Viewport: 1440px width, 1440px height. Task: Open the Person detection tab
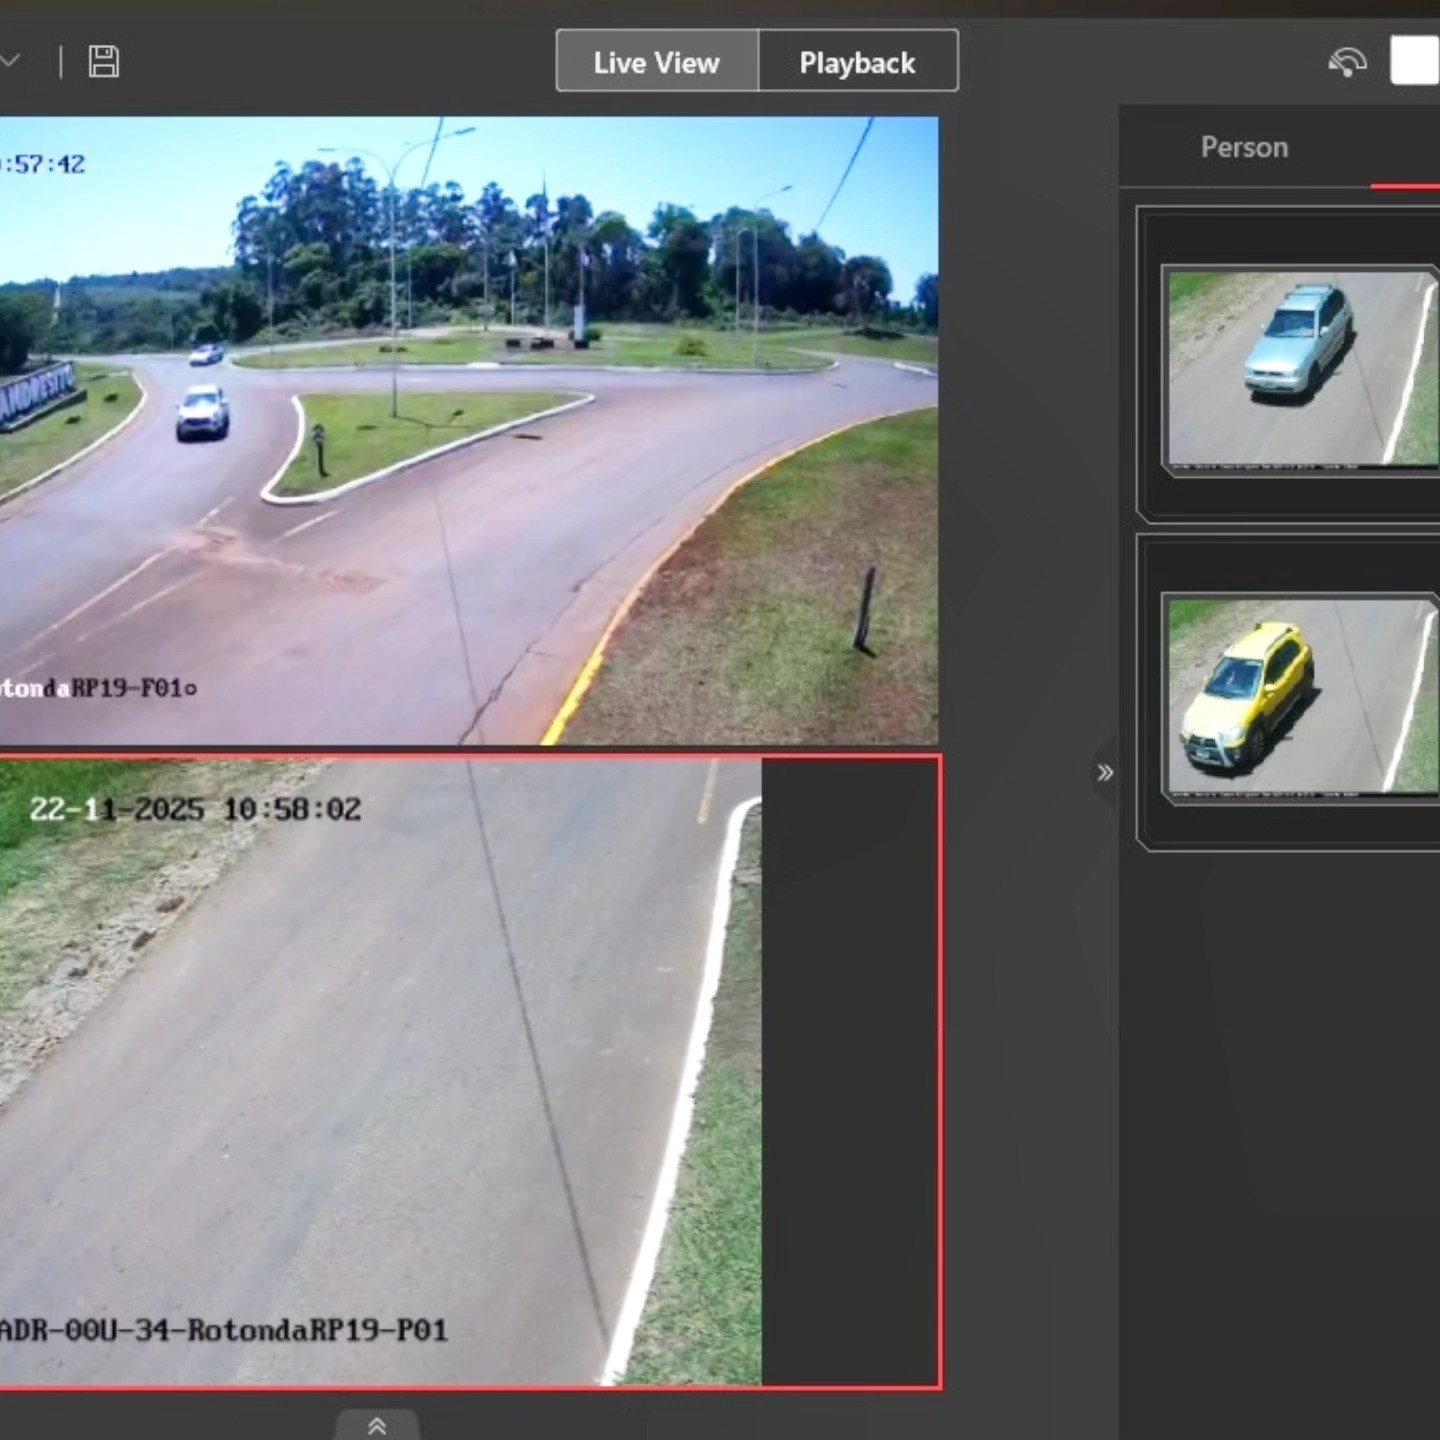coord(1243,147)
